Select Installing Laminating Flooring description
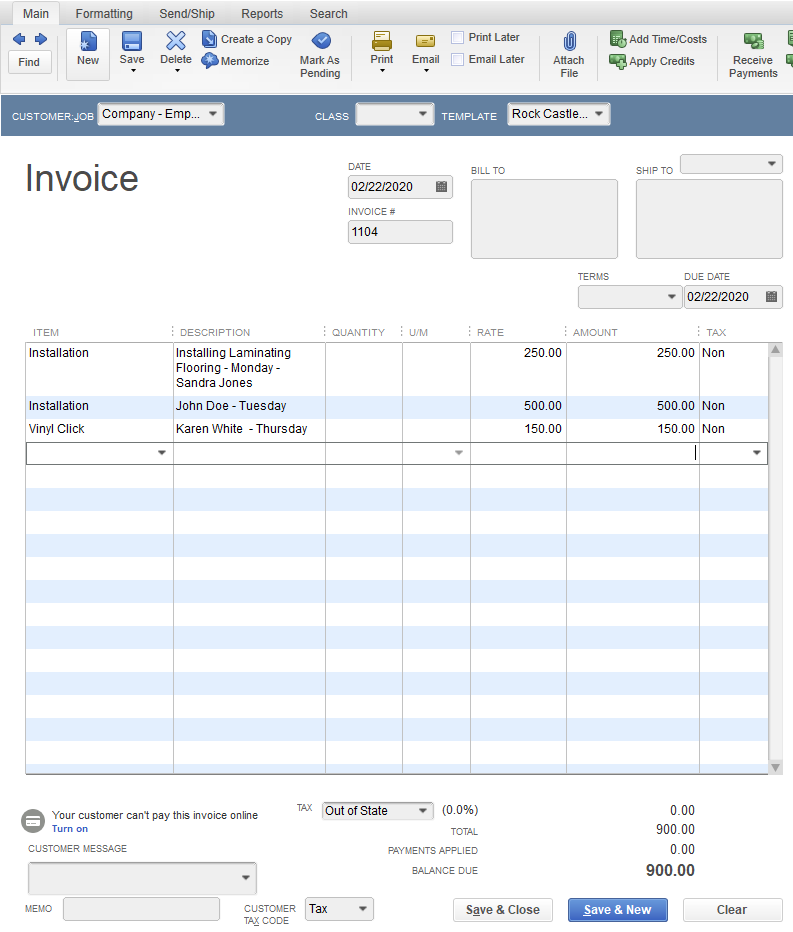The height and width of the screenshot is (932, 793). click(249, 369)
